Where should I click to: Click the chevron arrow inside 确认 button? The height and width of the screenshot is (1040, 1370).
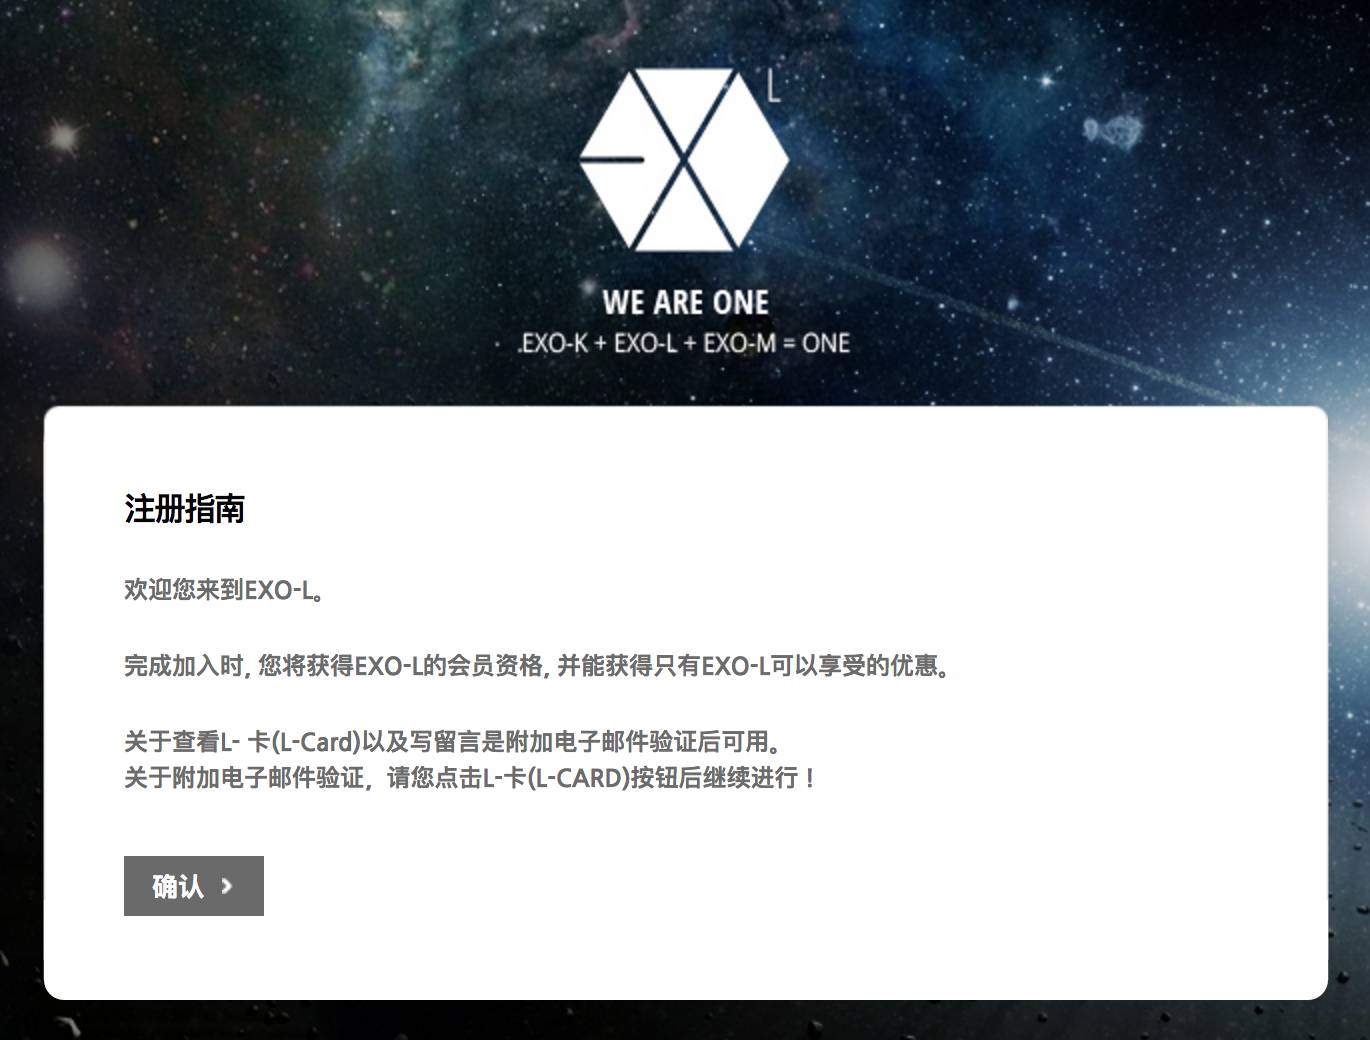(227, 886)
